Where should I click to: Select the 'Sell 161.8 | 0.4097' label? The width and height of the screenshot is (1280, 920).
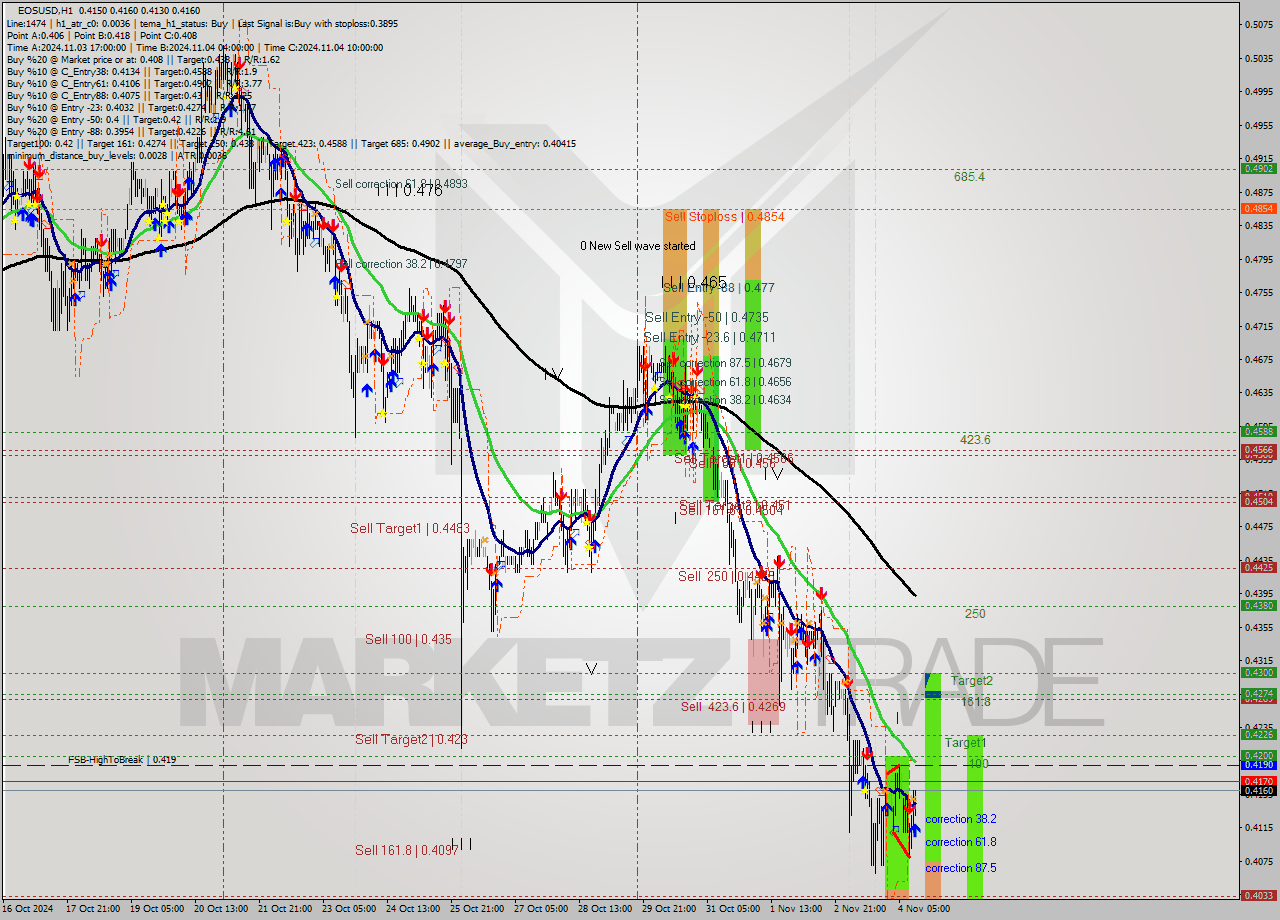coord(407,850)
